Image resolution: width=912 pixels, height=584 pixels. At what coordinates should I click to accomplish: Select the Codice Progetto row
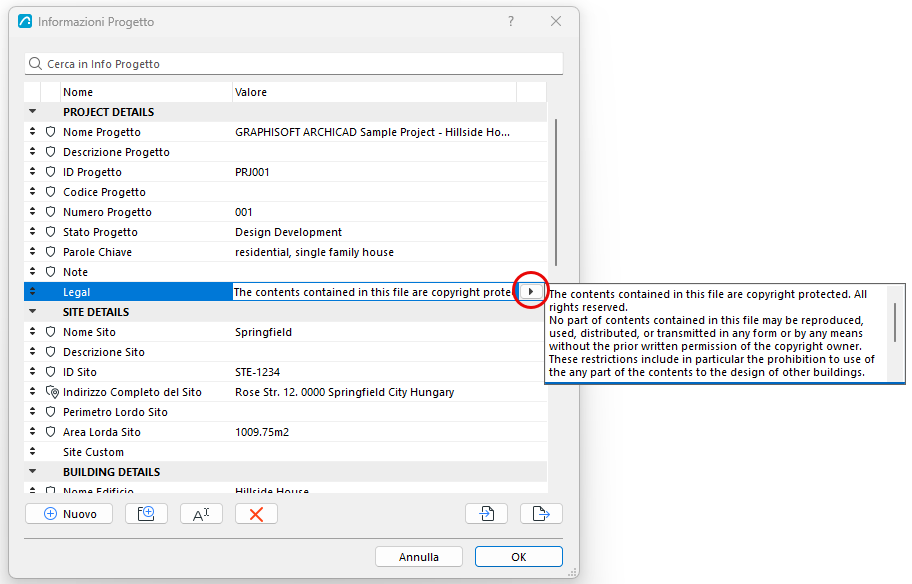[x=286, y=192]
